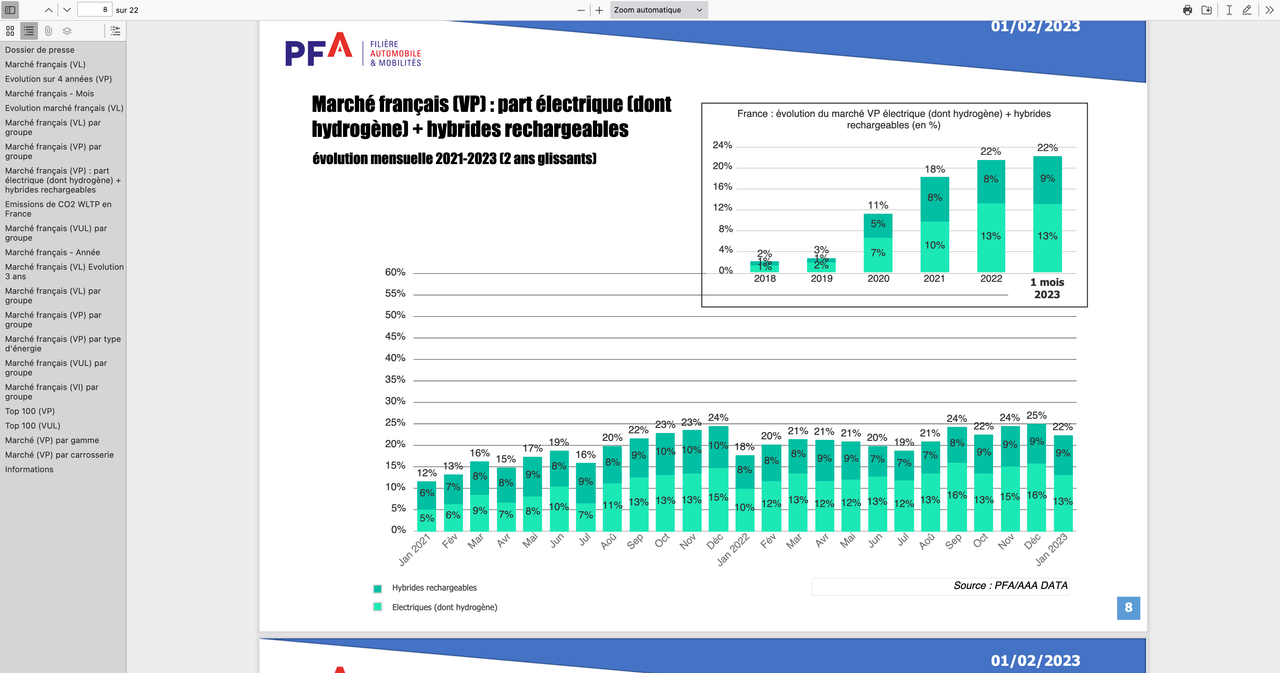
Task: Open outline entry Top 100 (VP)
Action: 30,411
